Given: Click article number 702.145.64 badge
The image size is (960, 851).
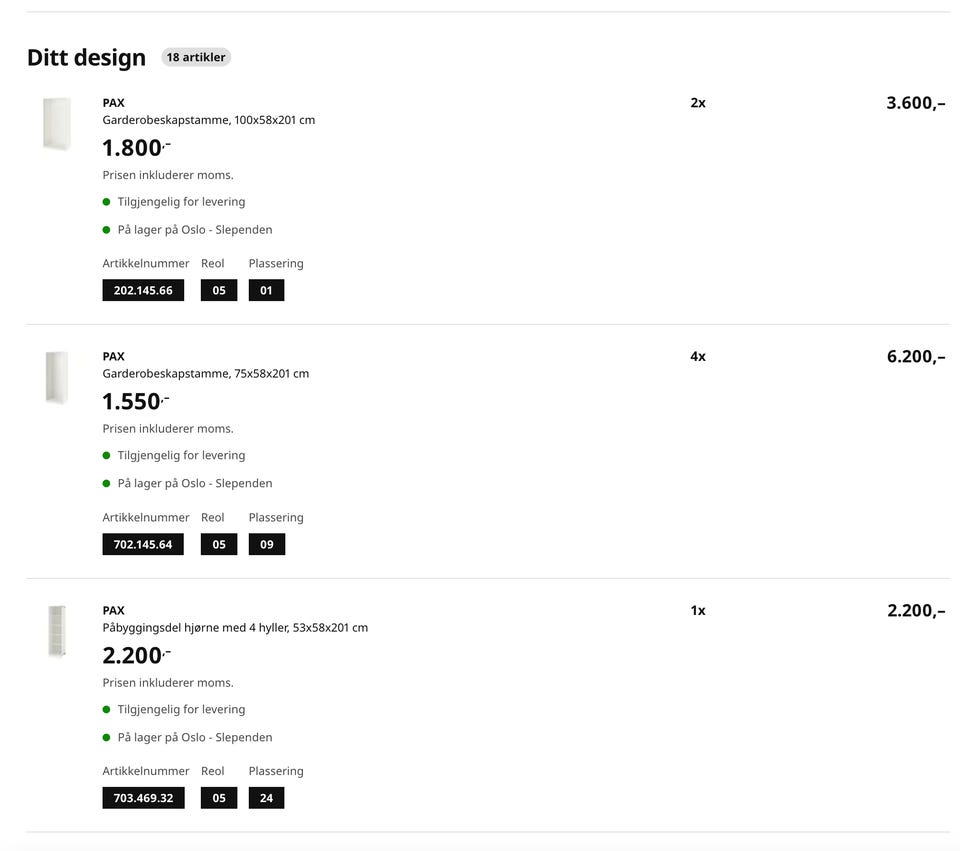Looking at the screenshot, I should (143, 545).
